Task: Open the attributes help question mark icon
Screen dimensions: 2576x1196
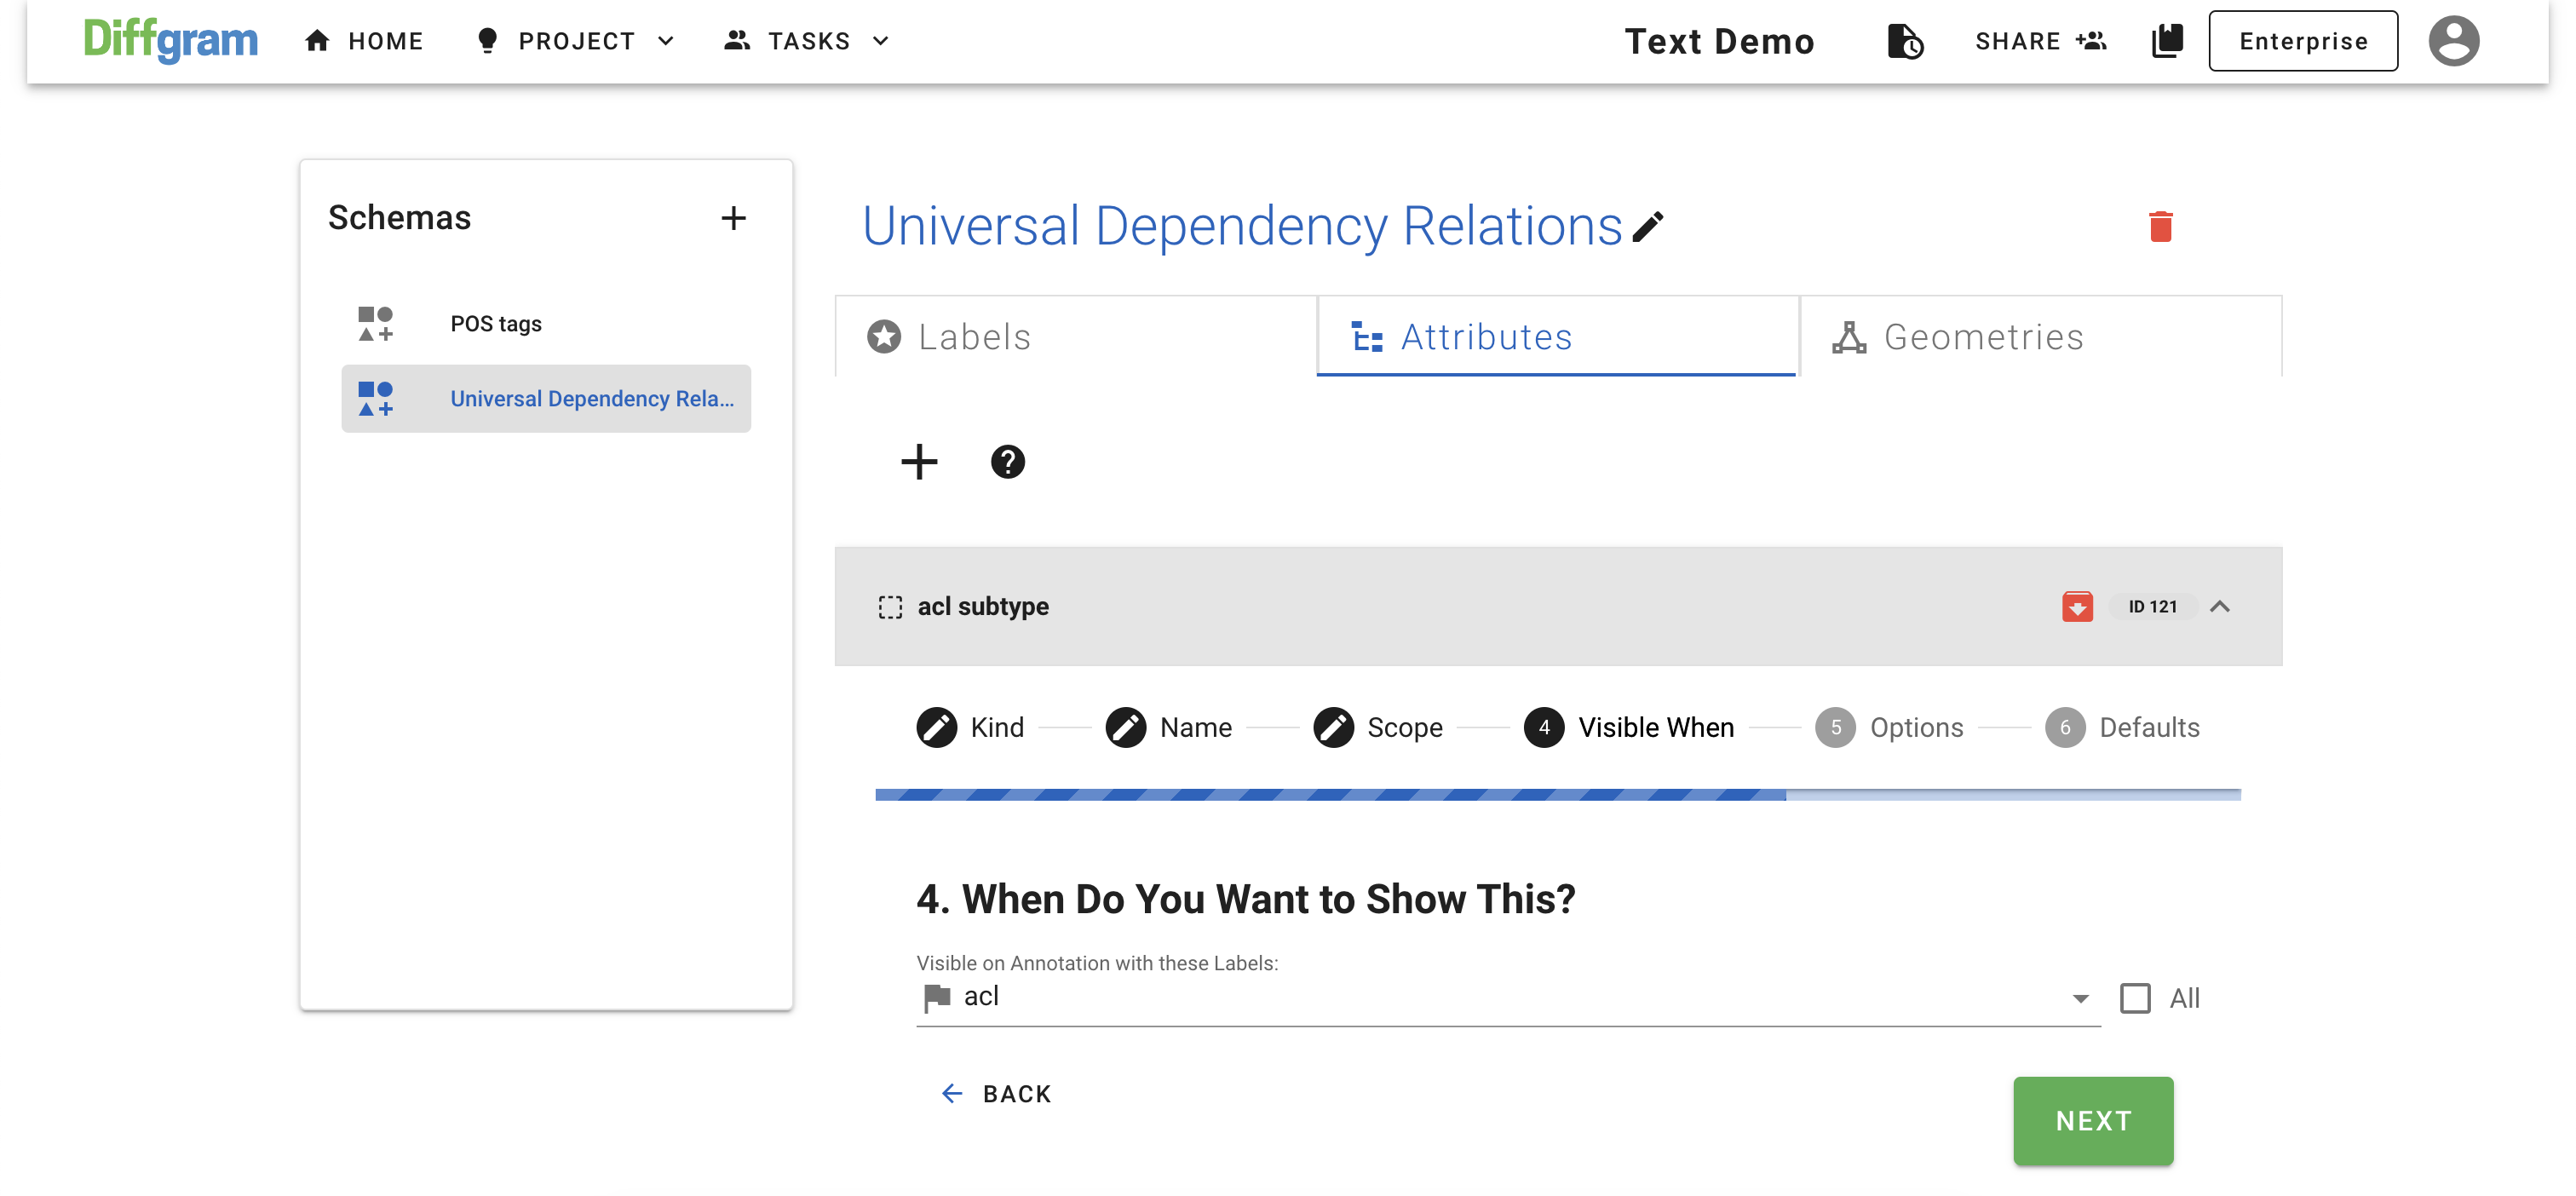Action: (1007, 462)
